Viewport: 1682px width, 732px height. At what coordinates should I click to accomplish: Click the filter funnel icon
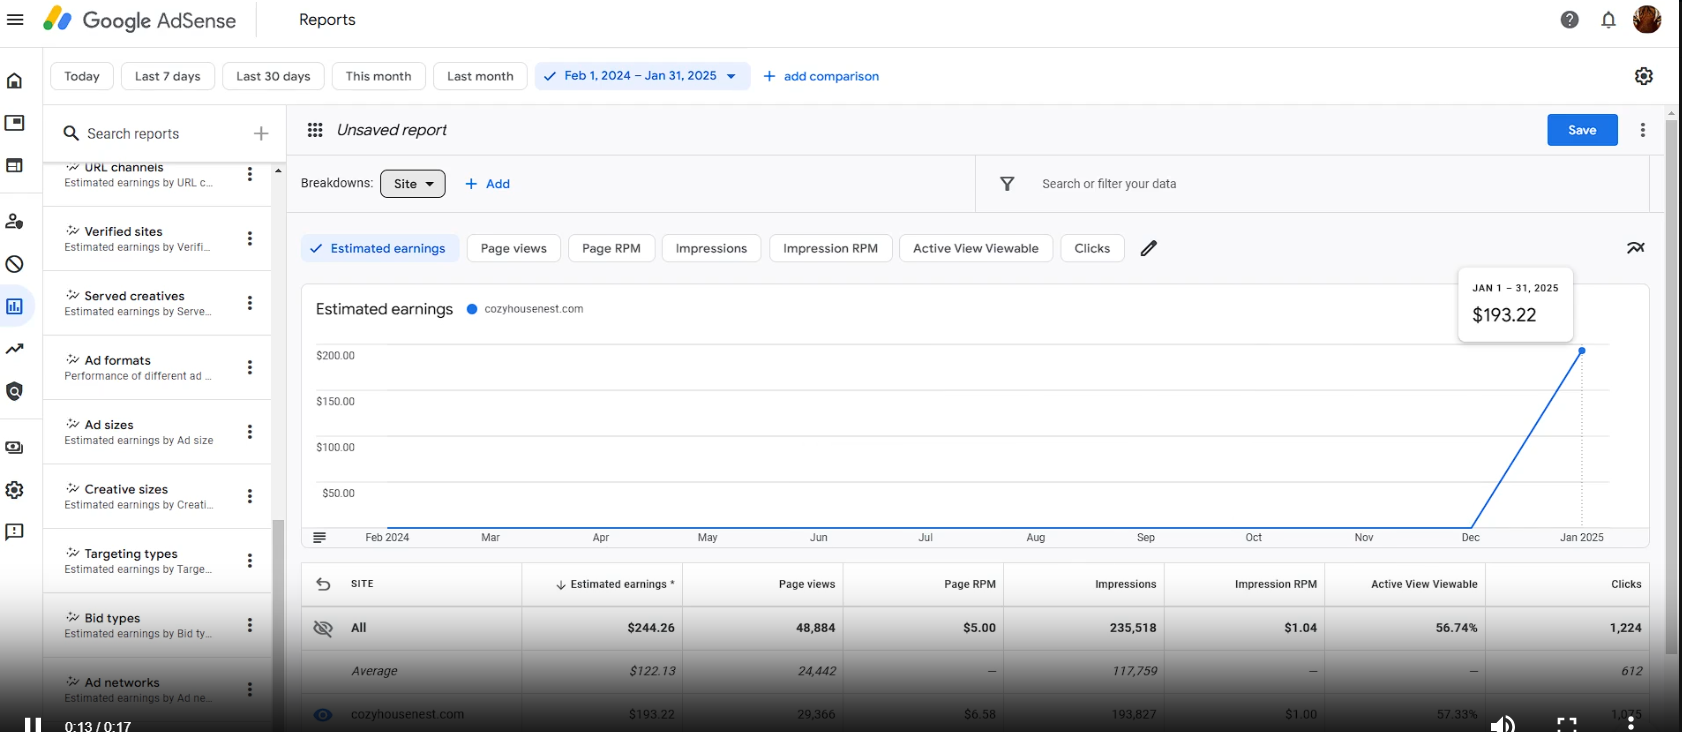(1007, 184)
